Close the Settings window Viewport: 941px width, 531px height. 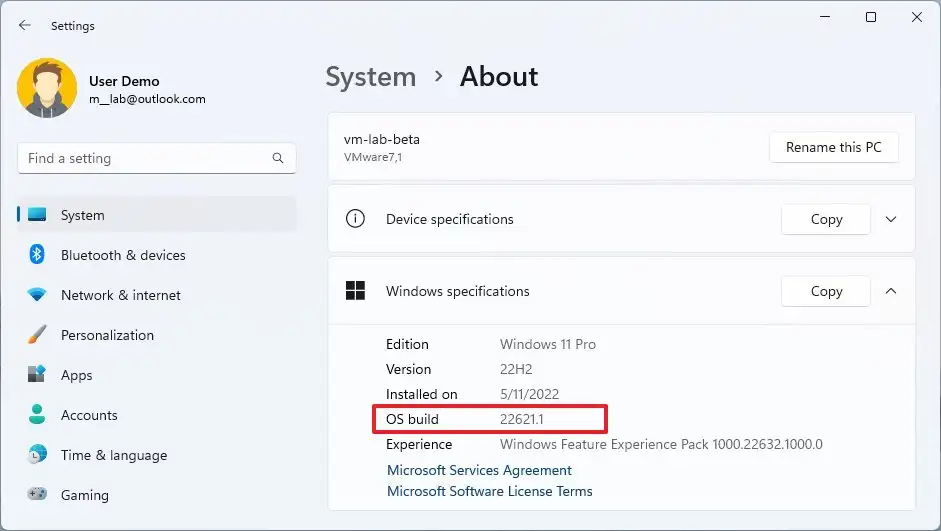pos(916,17)
